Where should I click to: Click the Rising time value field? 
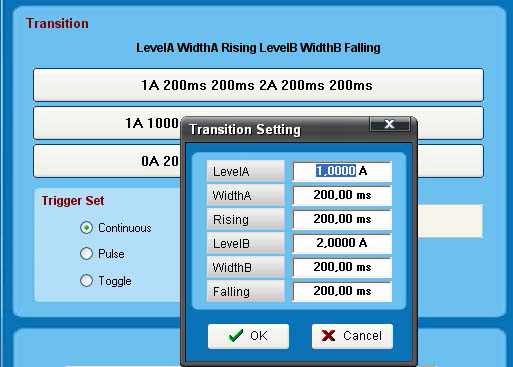tap(342, 219)
